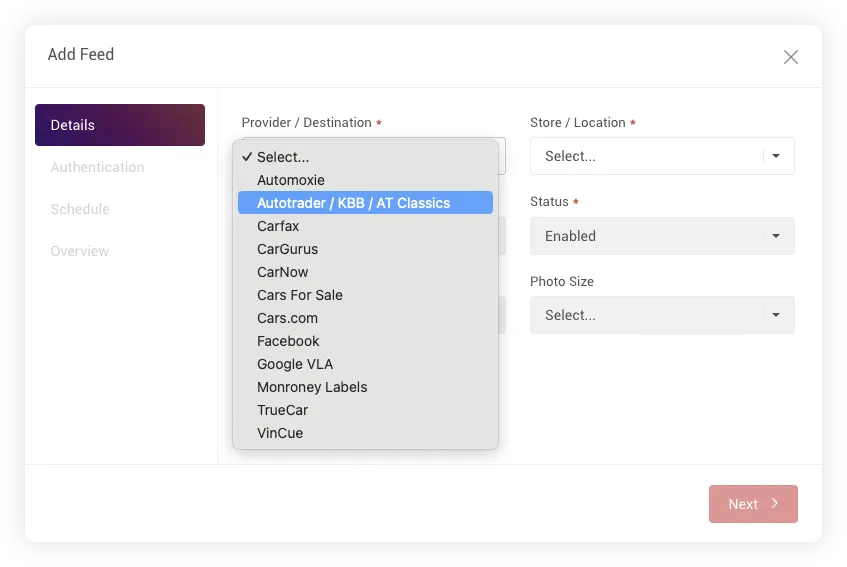Select the Details step in sidebar
847x567 pixels.
pos(120,125)
